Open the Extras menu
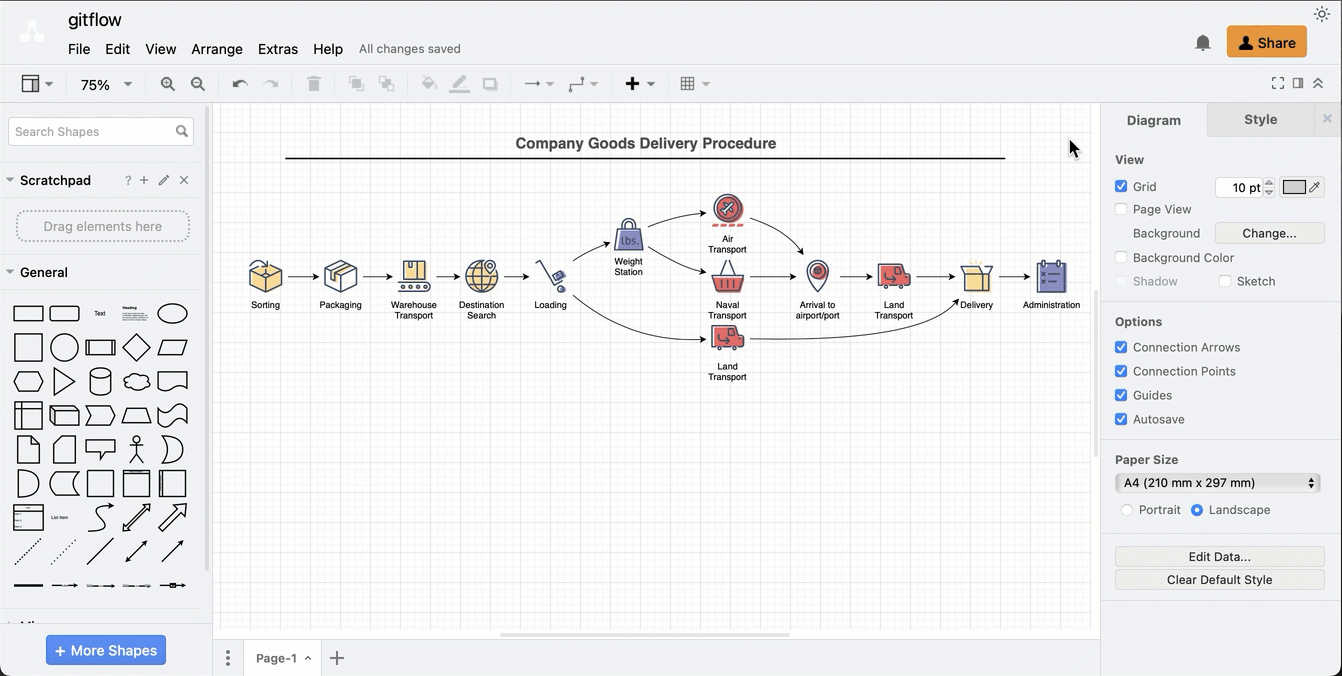Viewport: 1342px width, 676px height. pyautogui.click(x=278, y=49)
